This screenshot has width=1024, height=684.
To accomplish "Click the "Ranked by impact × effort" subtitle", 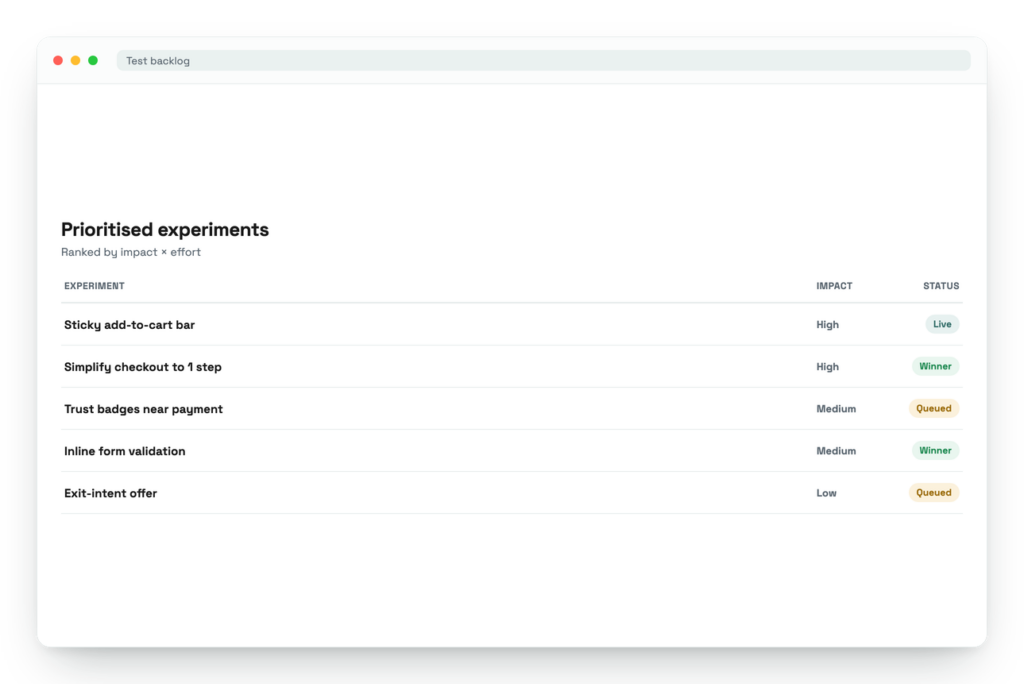I will pyautogui.click(x=131, y=252).
